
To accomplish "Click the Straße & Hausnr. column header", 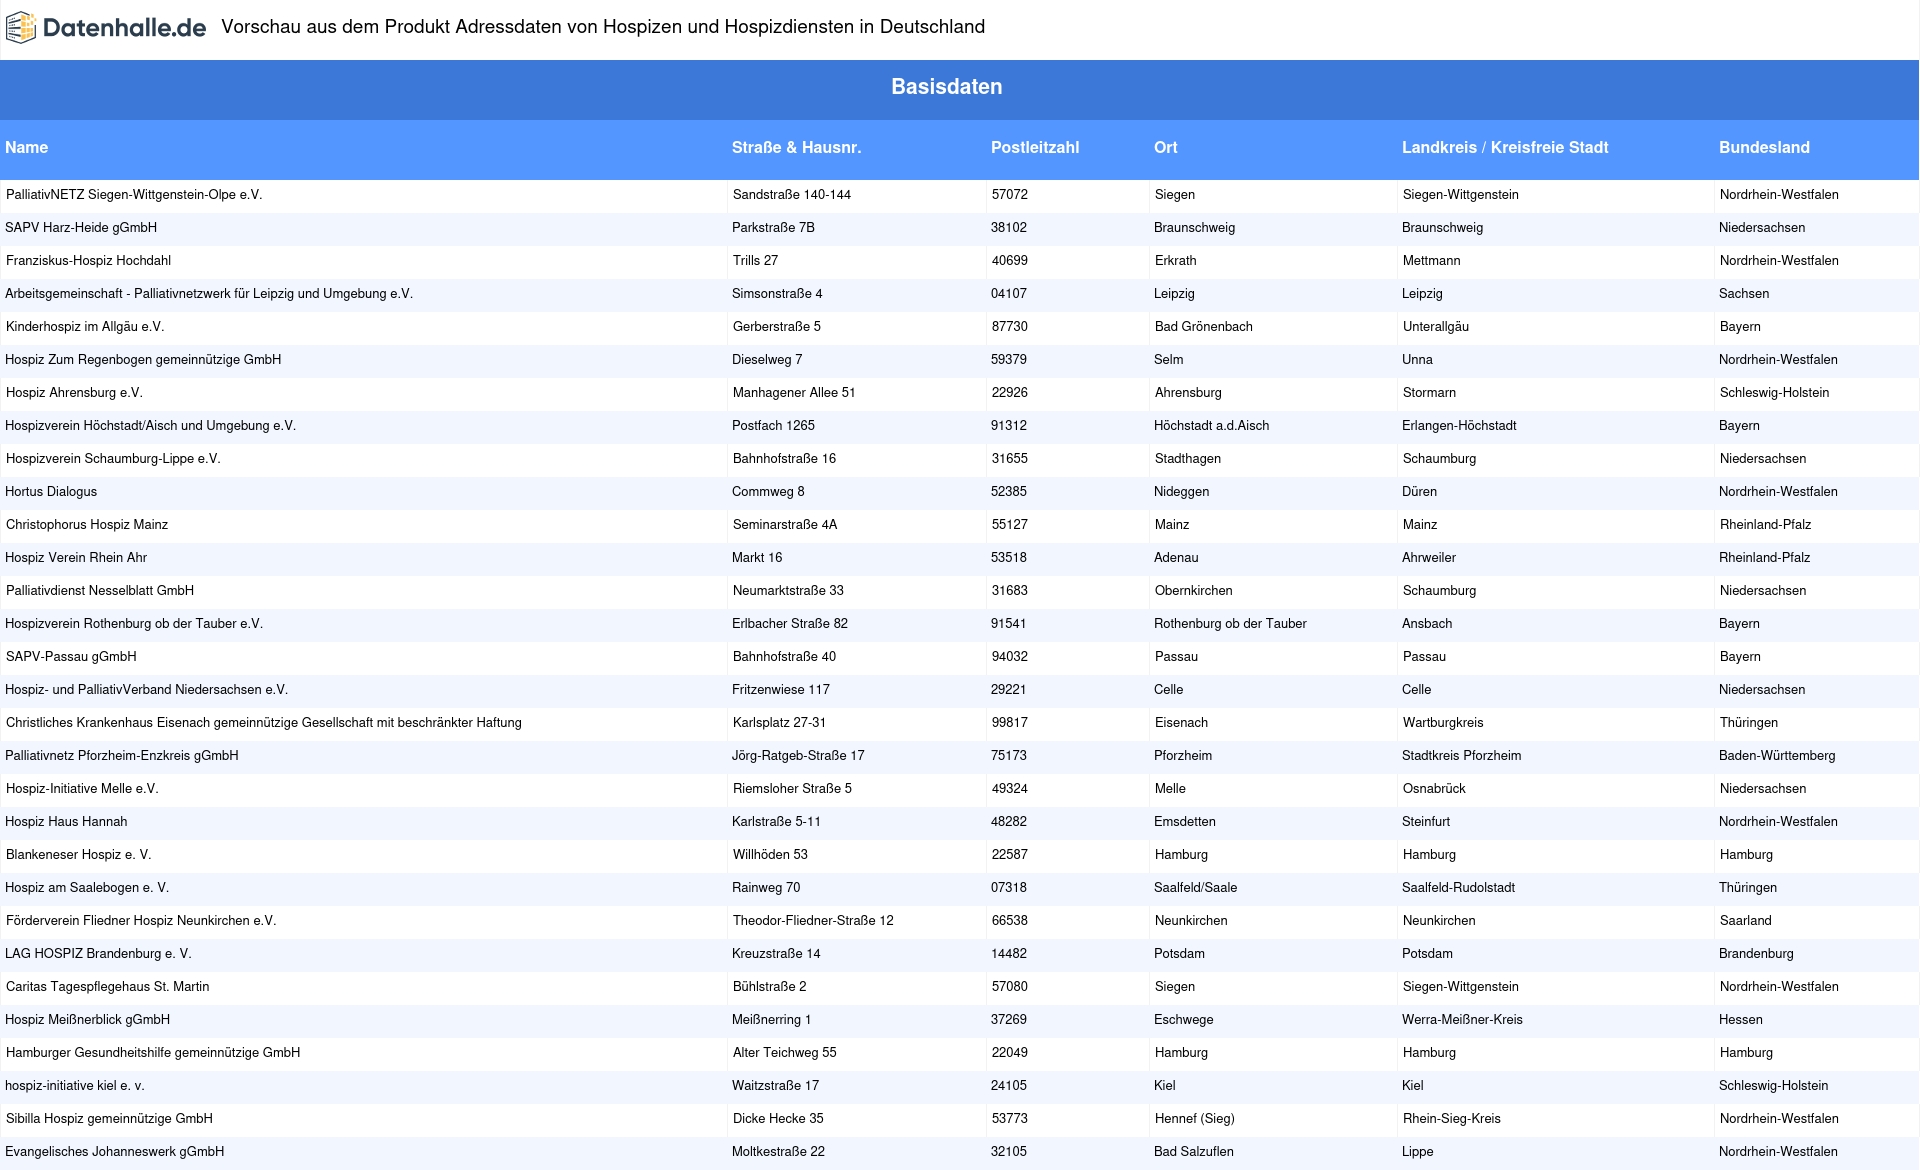I will pyautogui.click(x=796, y=147).
